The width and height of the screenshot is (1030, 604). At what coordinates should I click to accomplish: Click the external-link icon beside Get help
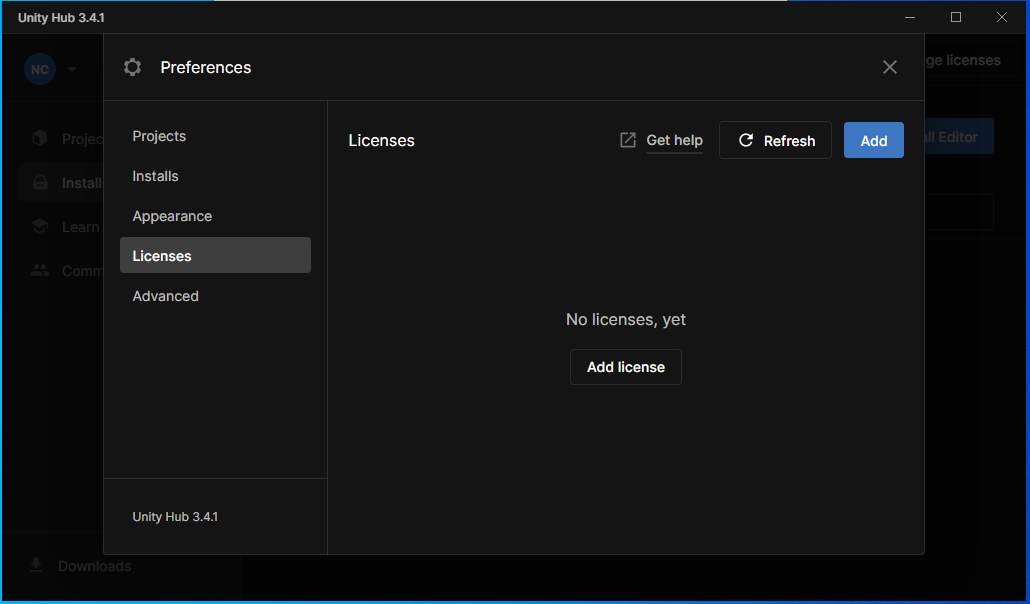628,140
